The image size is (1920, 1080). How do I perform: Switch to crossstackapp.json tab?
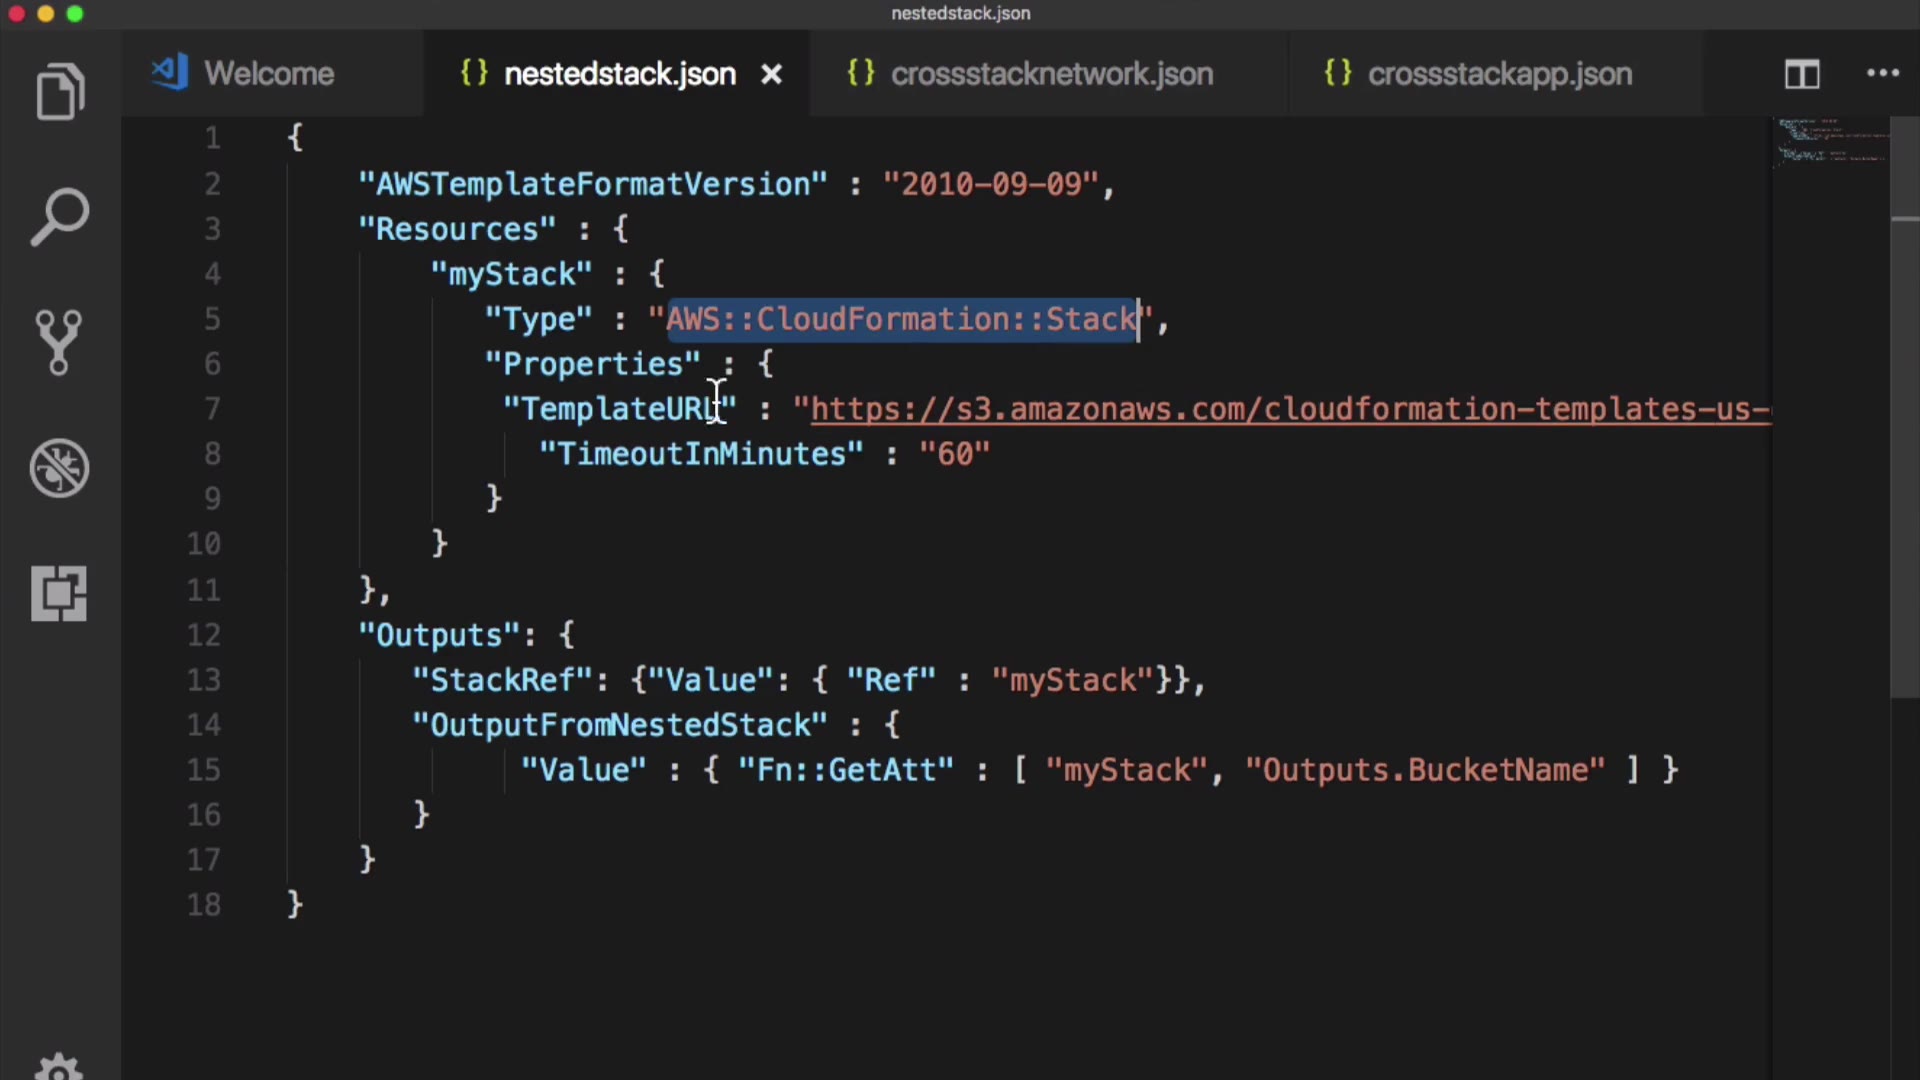click(1498, 74)
